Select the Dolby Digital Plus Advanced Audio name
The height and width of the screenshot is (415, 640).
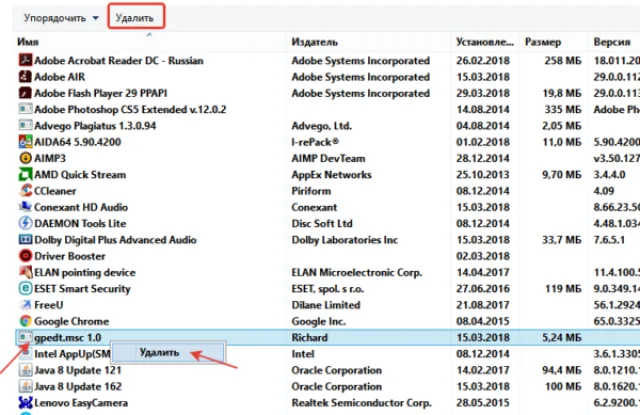116,240
